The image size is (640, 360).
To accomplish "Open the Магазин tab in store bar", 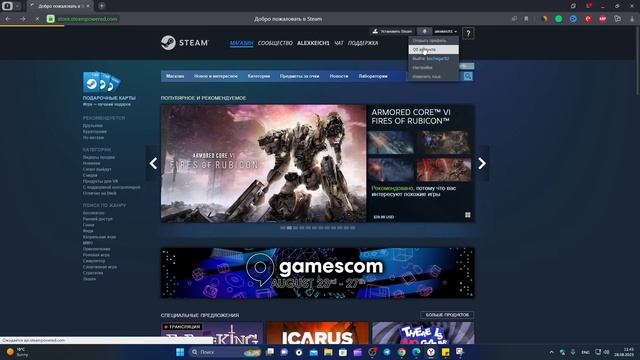I will pyautogui.click(x=175, y=76).
